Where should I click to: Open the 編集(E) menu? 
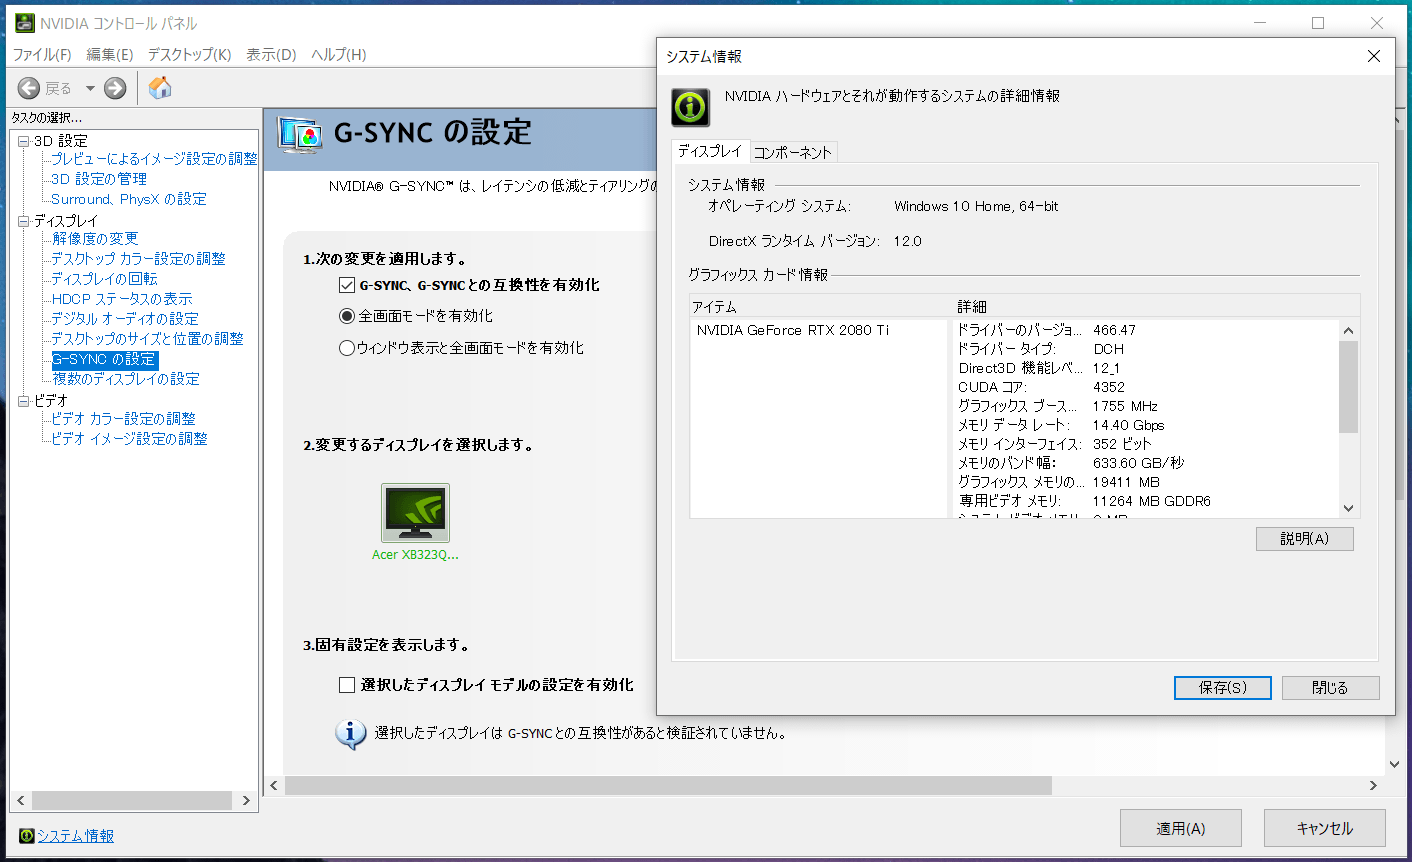(x=110, y=54)
